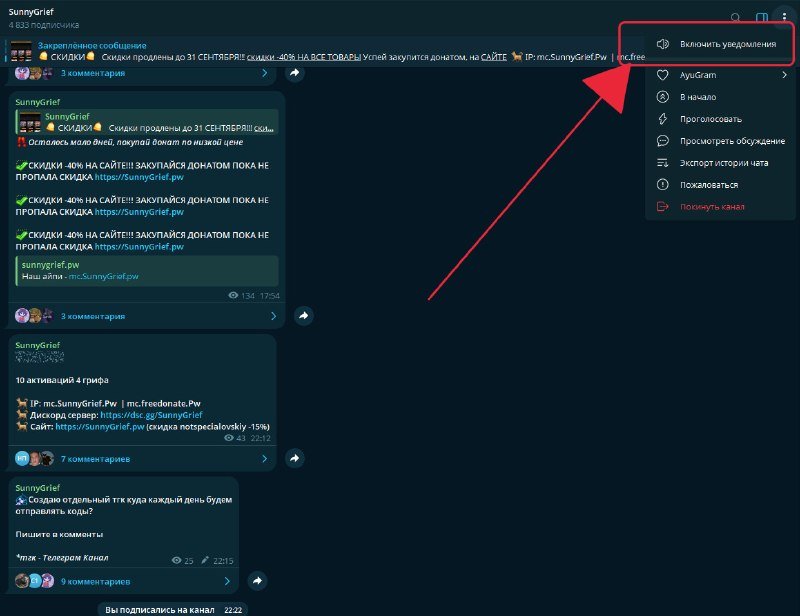Click the text '10 активаций 4 грифа'
The image size is (800, 616).
click(x=62, y=380)
